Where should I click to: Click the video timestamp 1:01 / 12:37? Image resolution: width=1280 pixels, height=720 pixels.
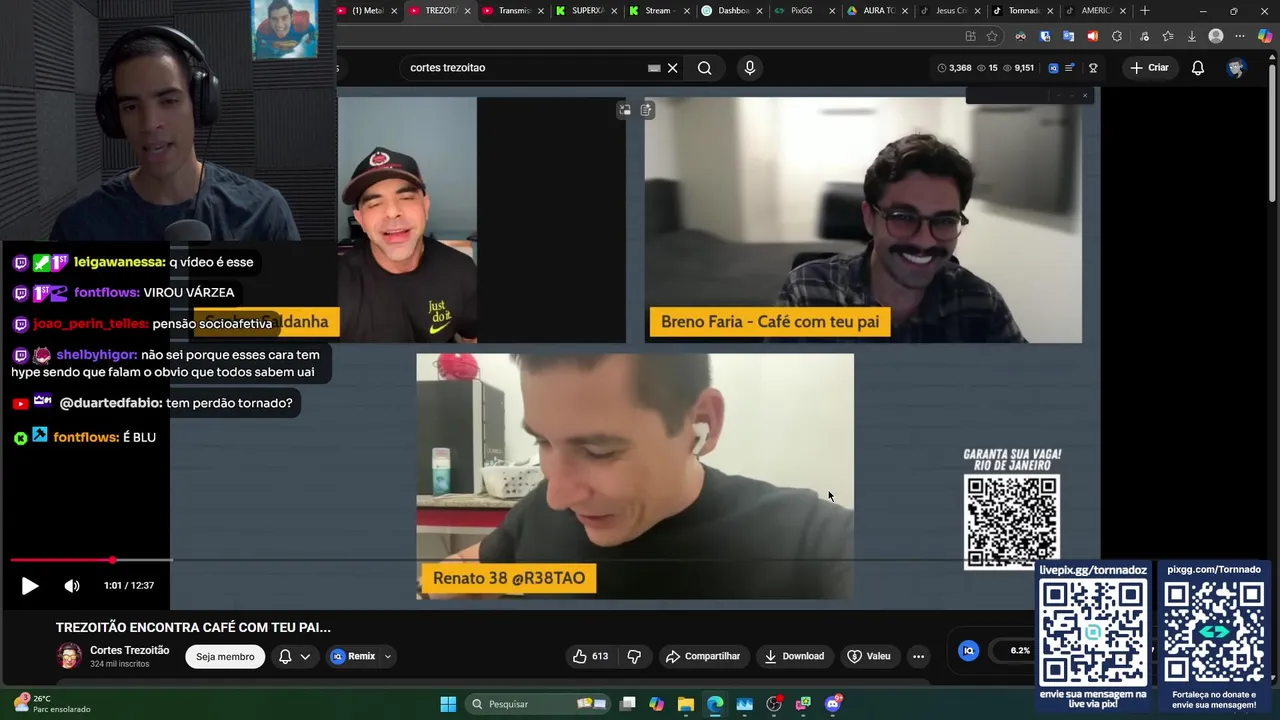(x=129, y=586)
